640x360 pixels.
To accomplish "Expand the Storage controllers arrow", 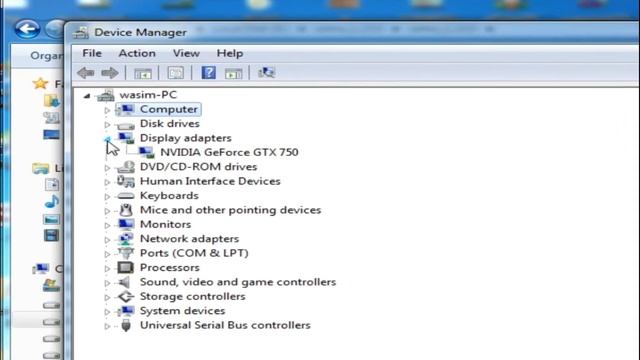I will [x=107, y=298].
